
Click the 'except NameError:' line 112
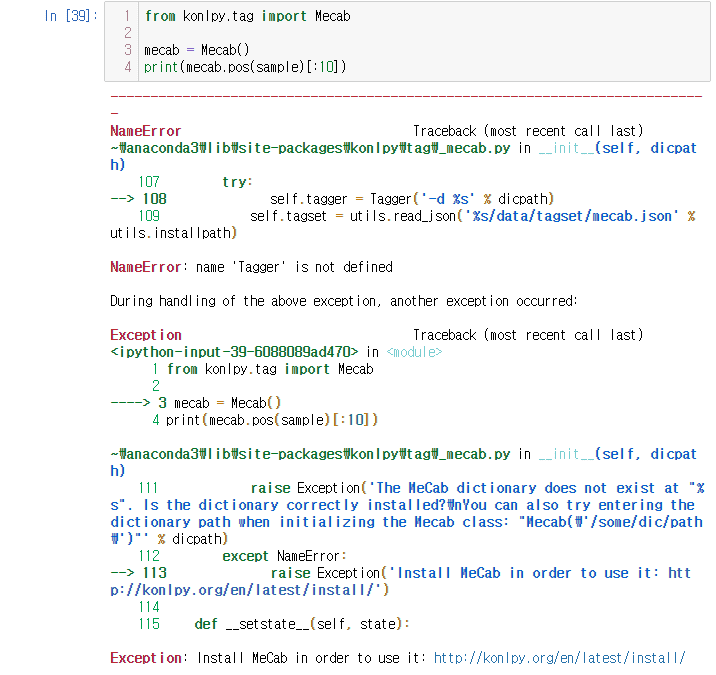click(x=284, y=556)
